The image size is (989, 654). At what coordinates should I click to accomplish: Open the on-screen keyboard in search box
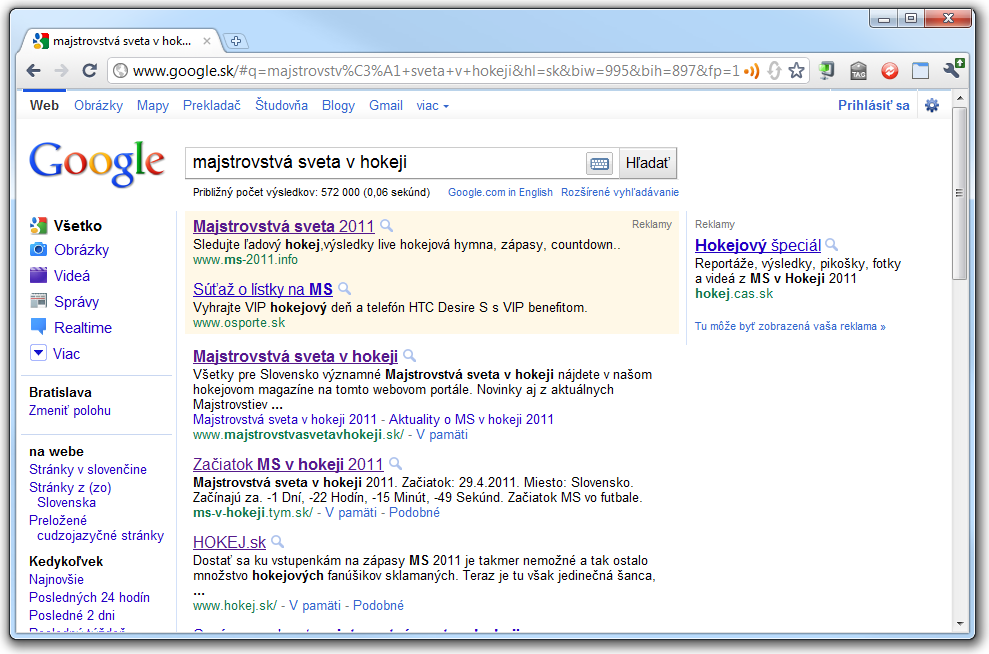coord(599,163)
